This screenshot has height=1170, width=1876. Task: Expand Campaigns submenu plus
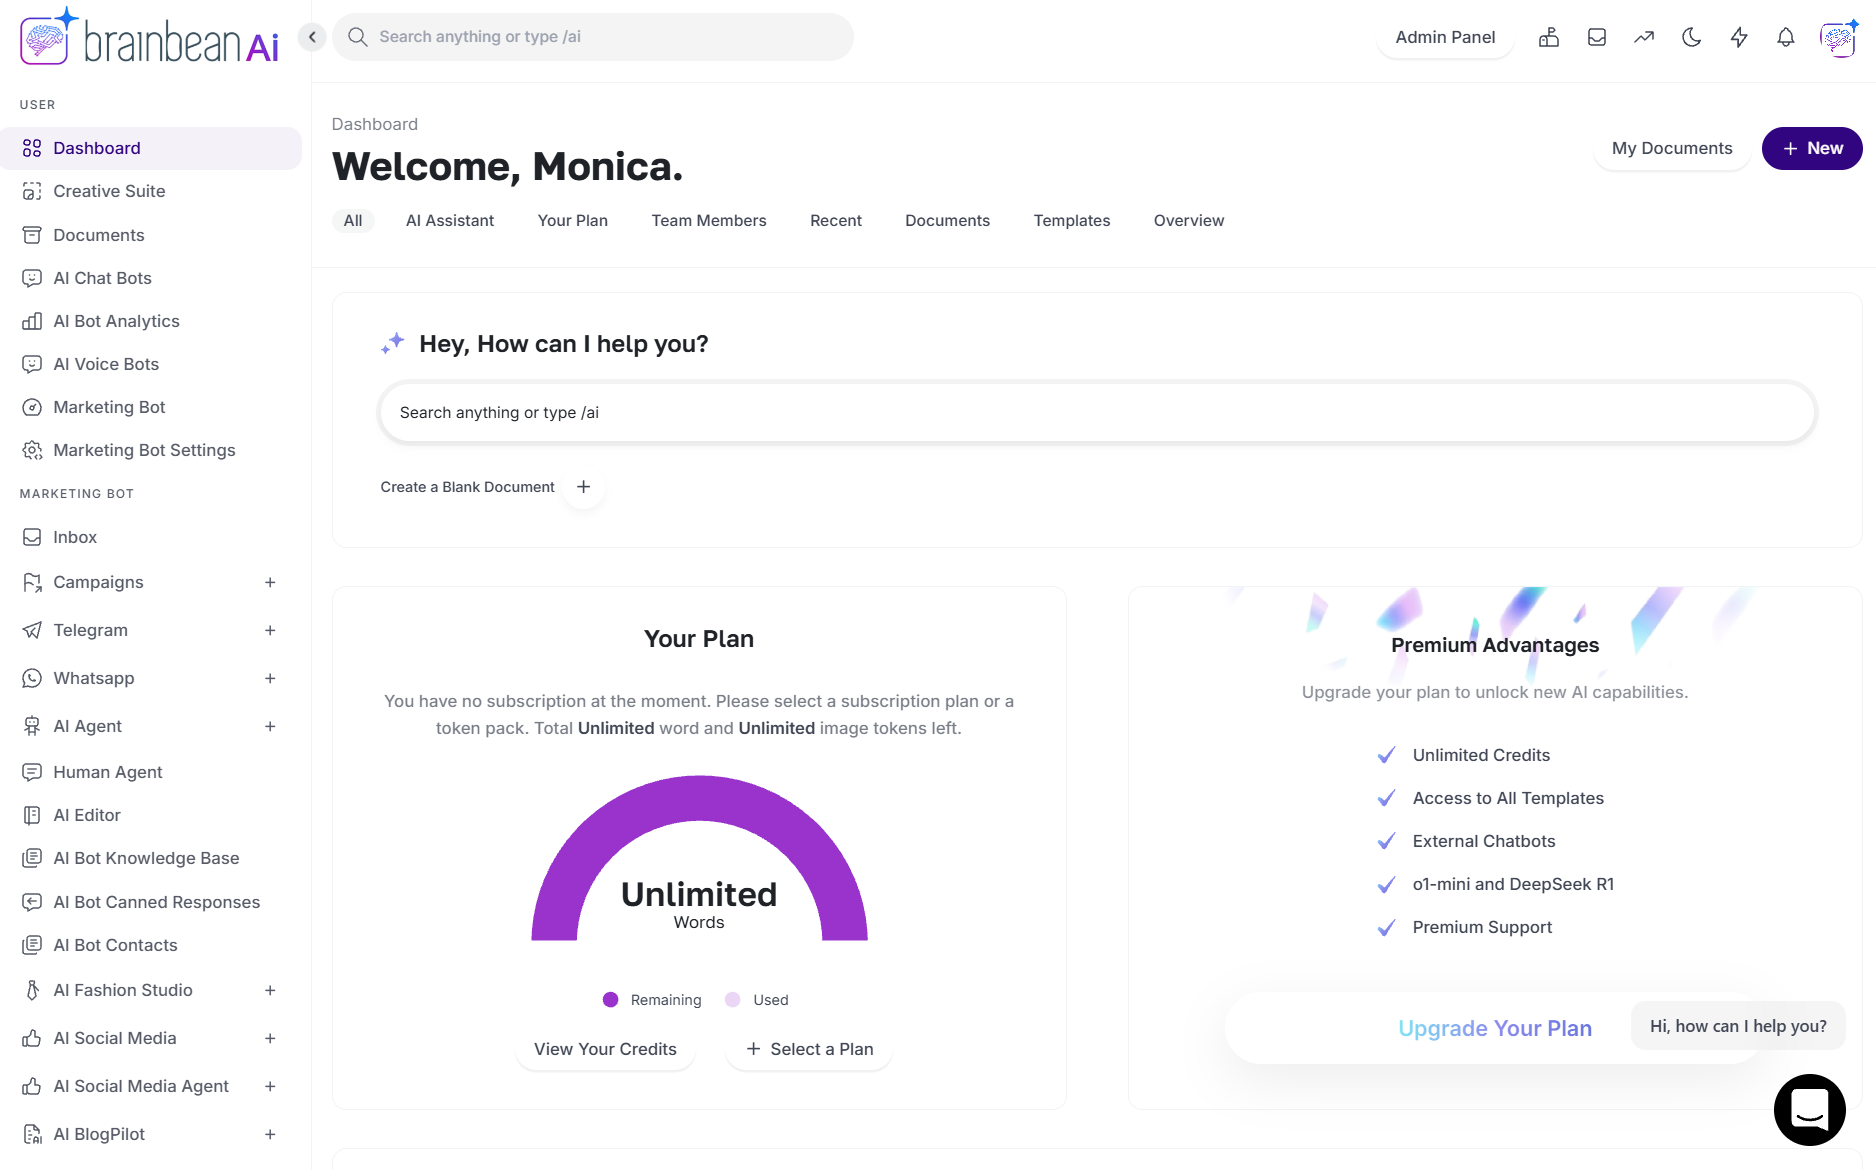click(270, 582)
